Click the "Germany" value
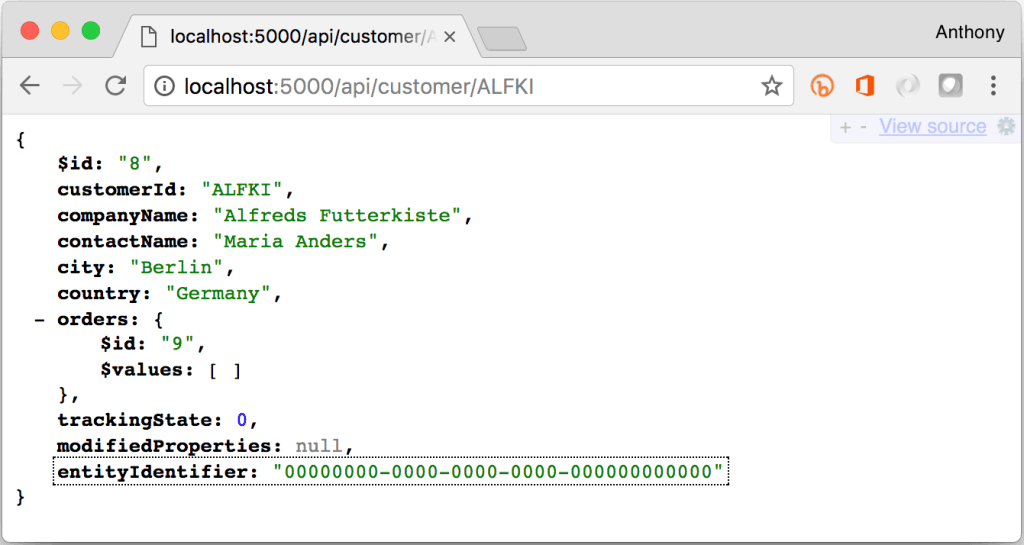The height and width of the screenshot is (545, 1024). click(218, 294)
